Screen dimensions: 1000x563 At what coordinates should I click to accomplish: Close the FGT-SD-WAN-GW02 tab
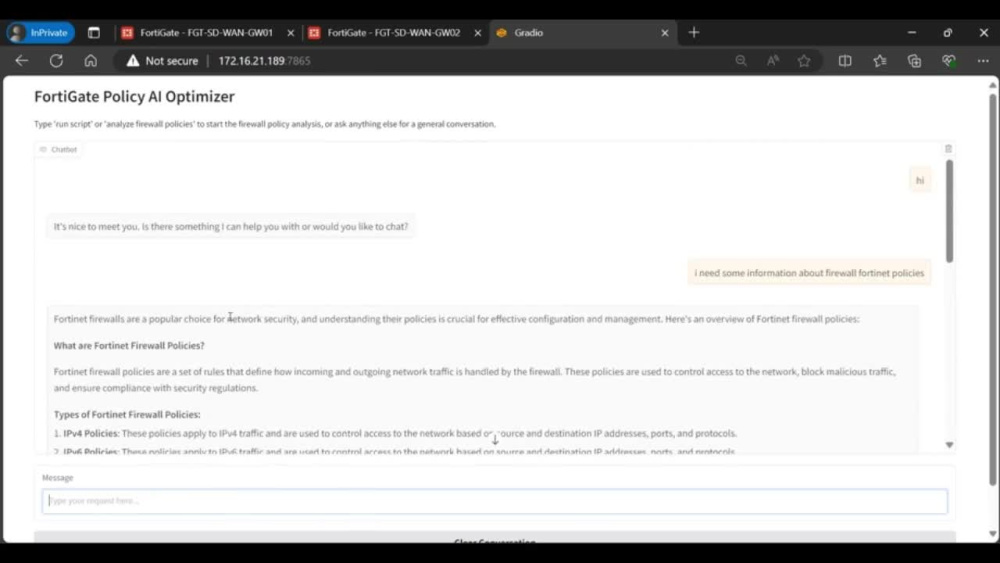click(478, 33)
